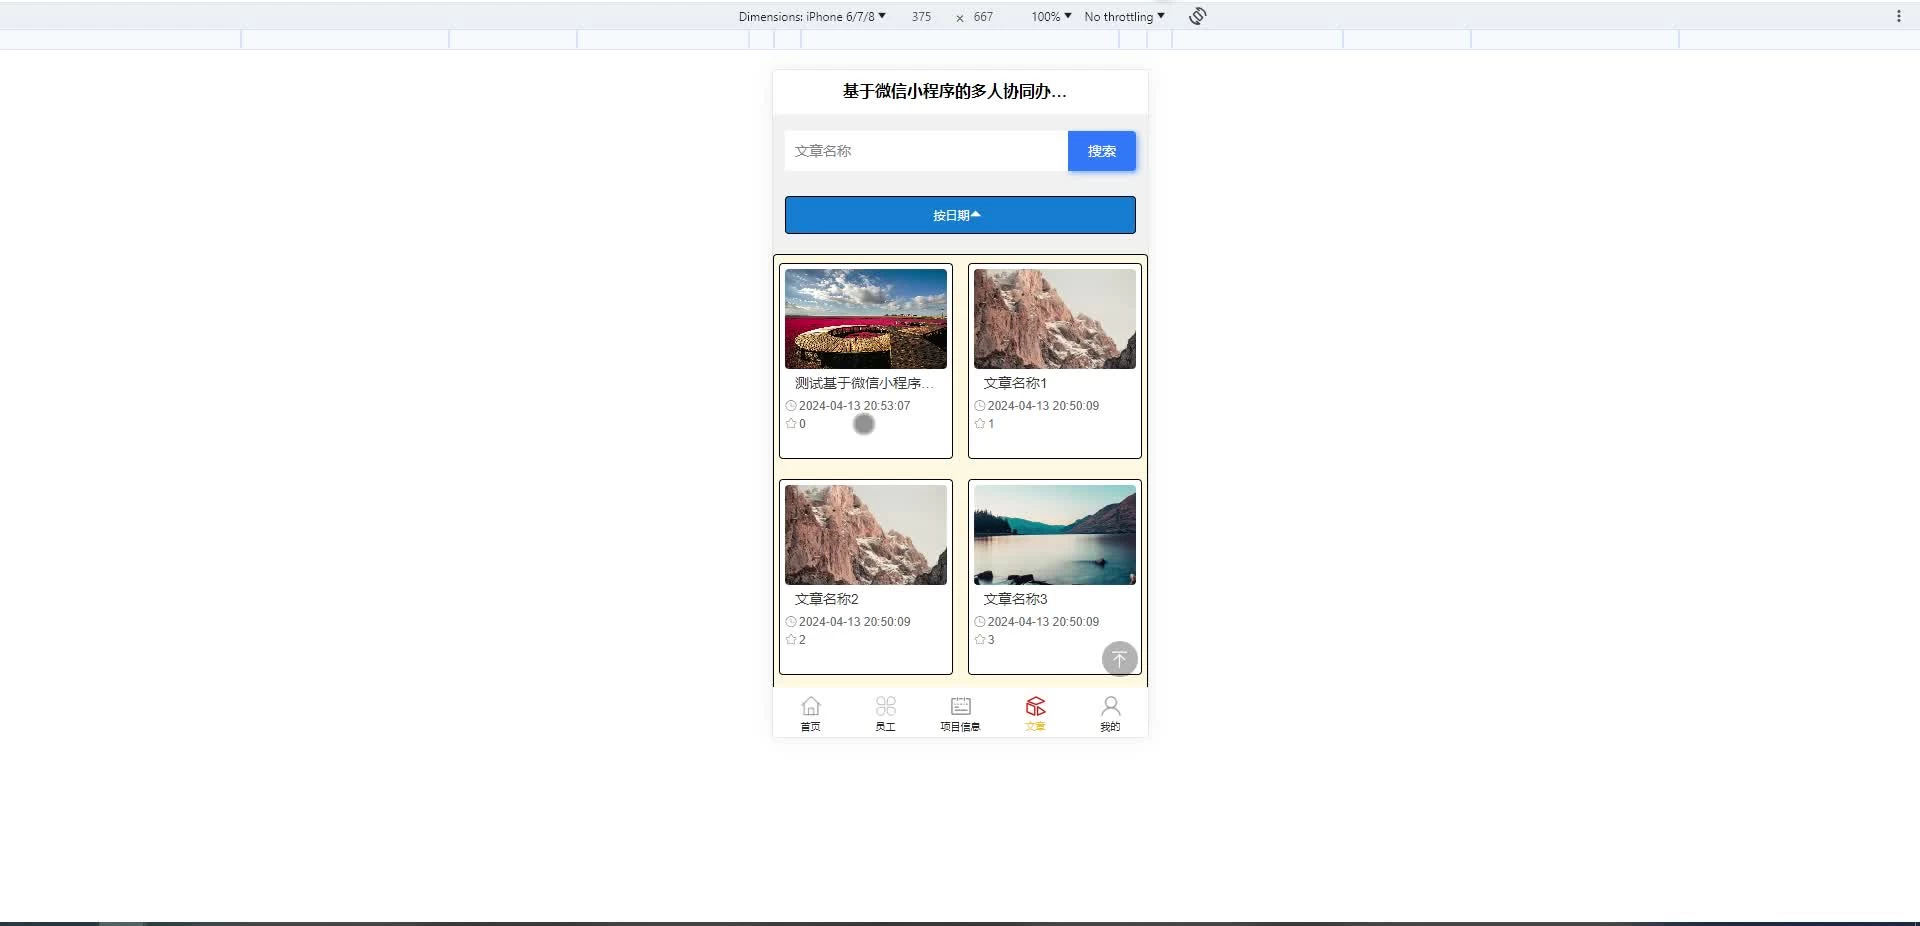The image size is (1920, 926).
Task: Click the blue 搜索 search button
Action: coord(1101,151)
